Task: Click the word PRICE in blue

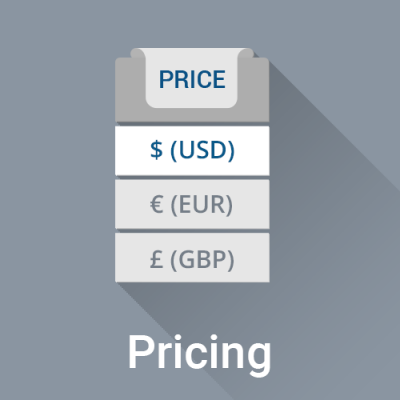Action: [x=192, y=79]
